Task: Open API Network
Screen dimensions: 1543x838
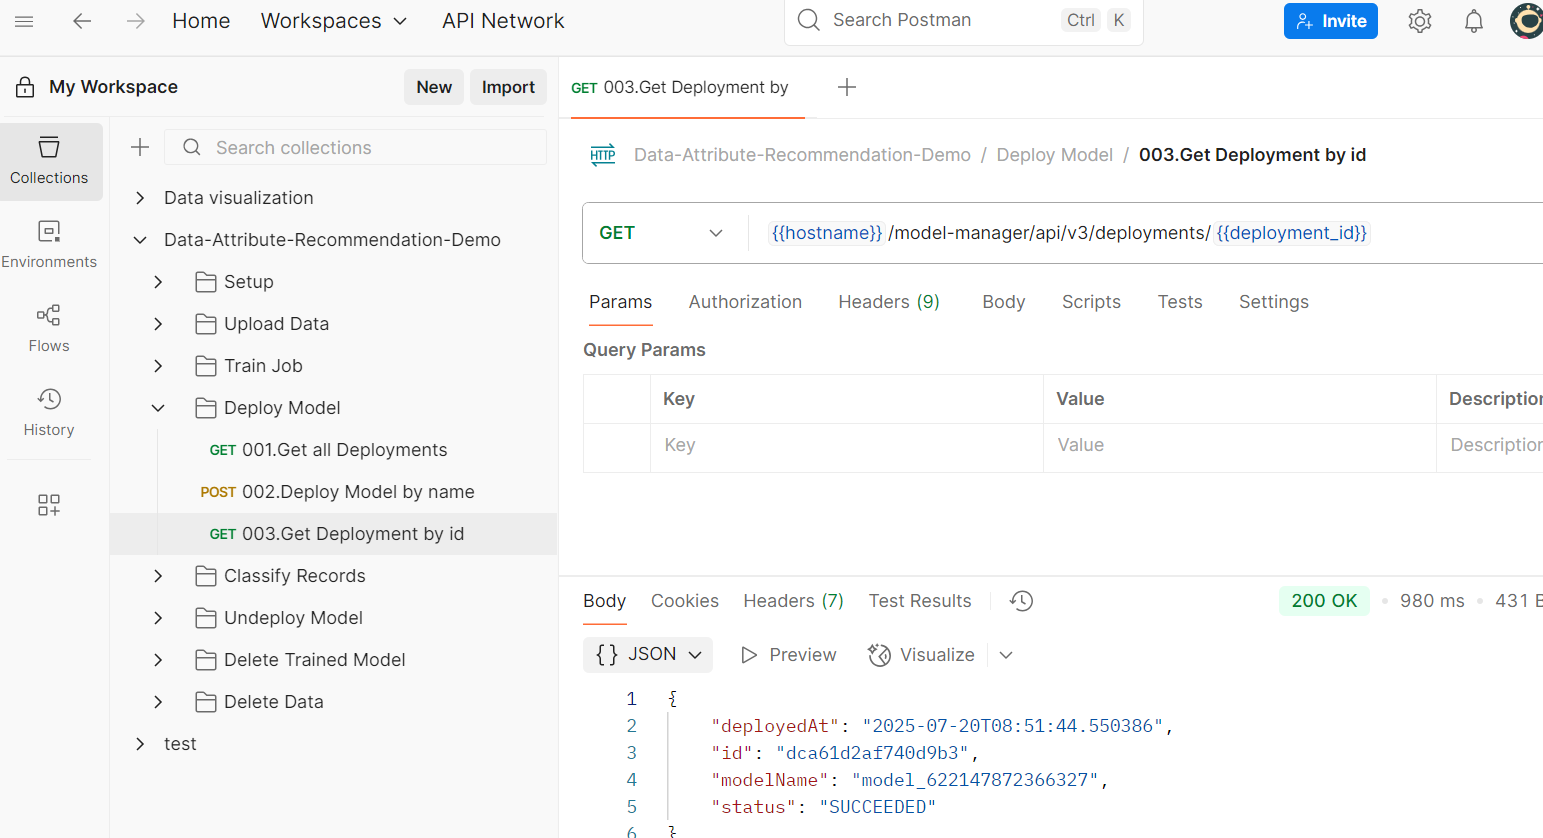Action: tap(503, 21)
